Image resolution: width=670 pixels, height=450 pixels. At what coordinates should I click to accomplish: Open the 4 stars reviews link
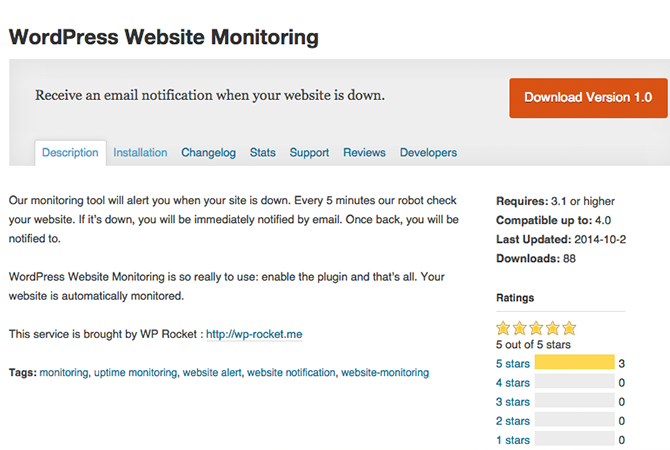(513, 383)
